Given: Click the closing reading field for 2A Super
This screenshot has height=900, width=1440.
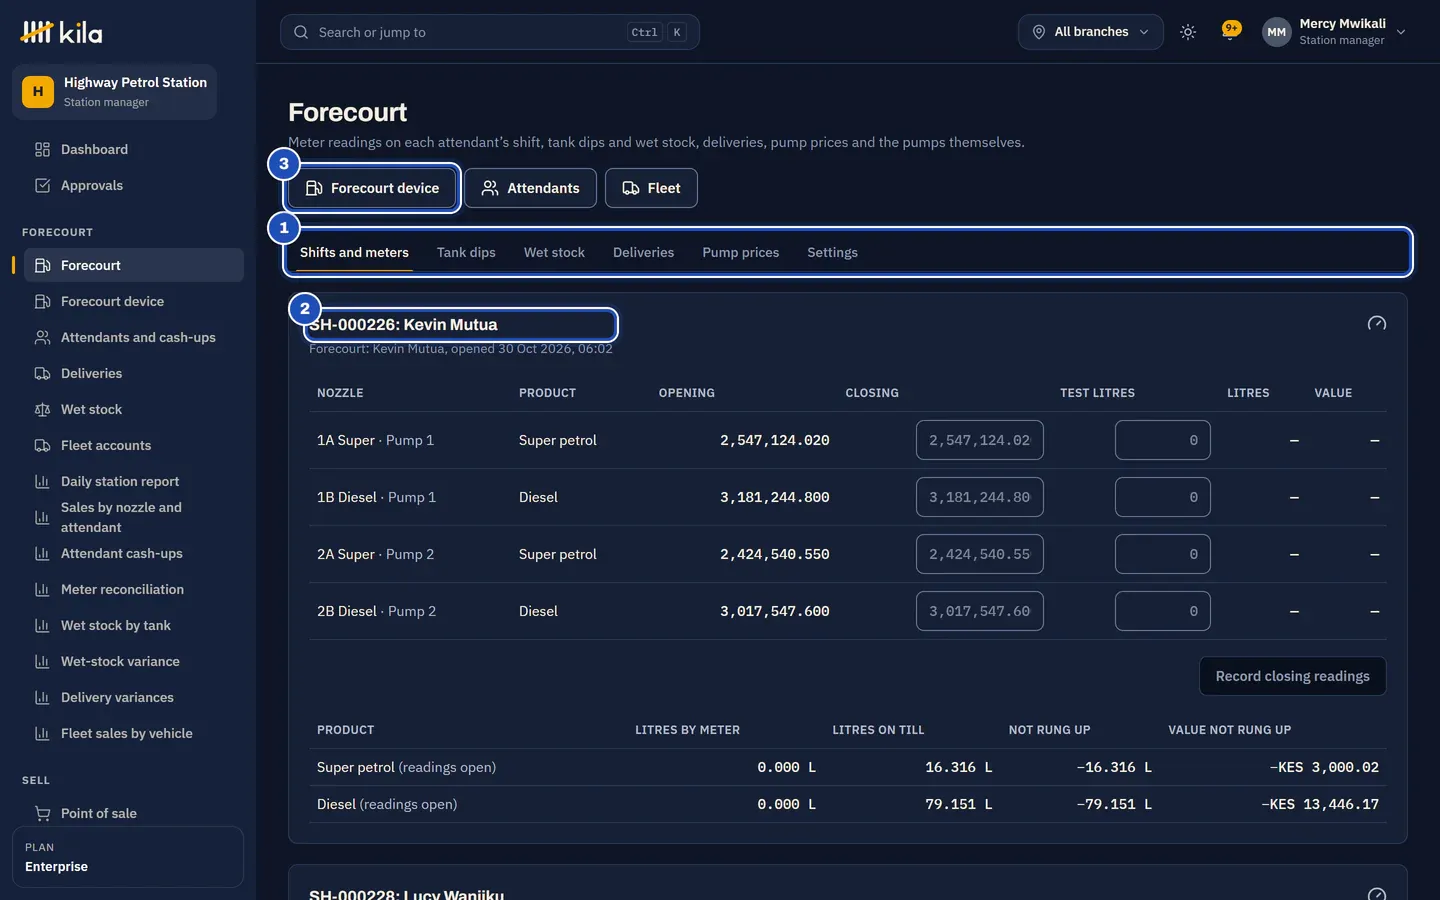Looking at the screenshot, I should coord(980,554).
